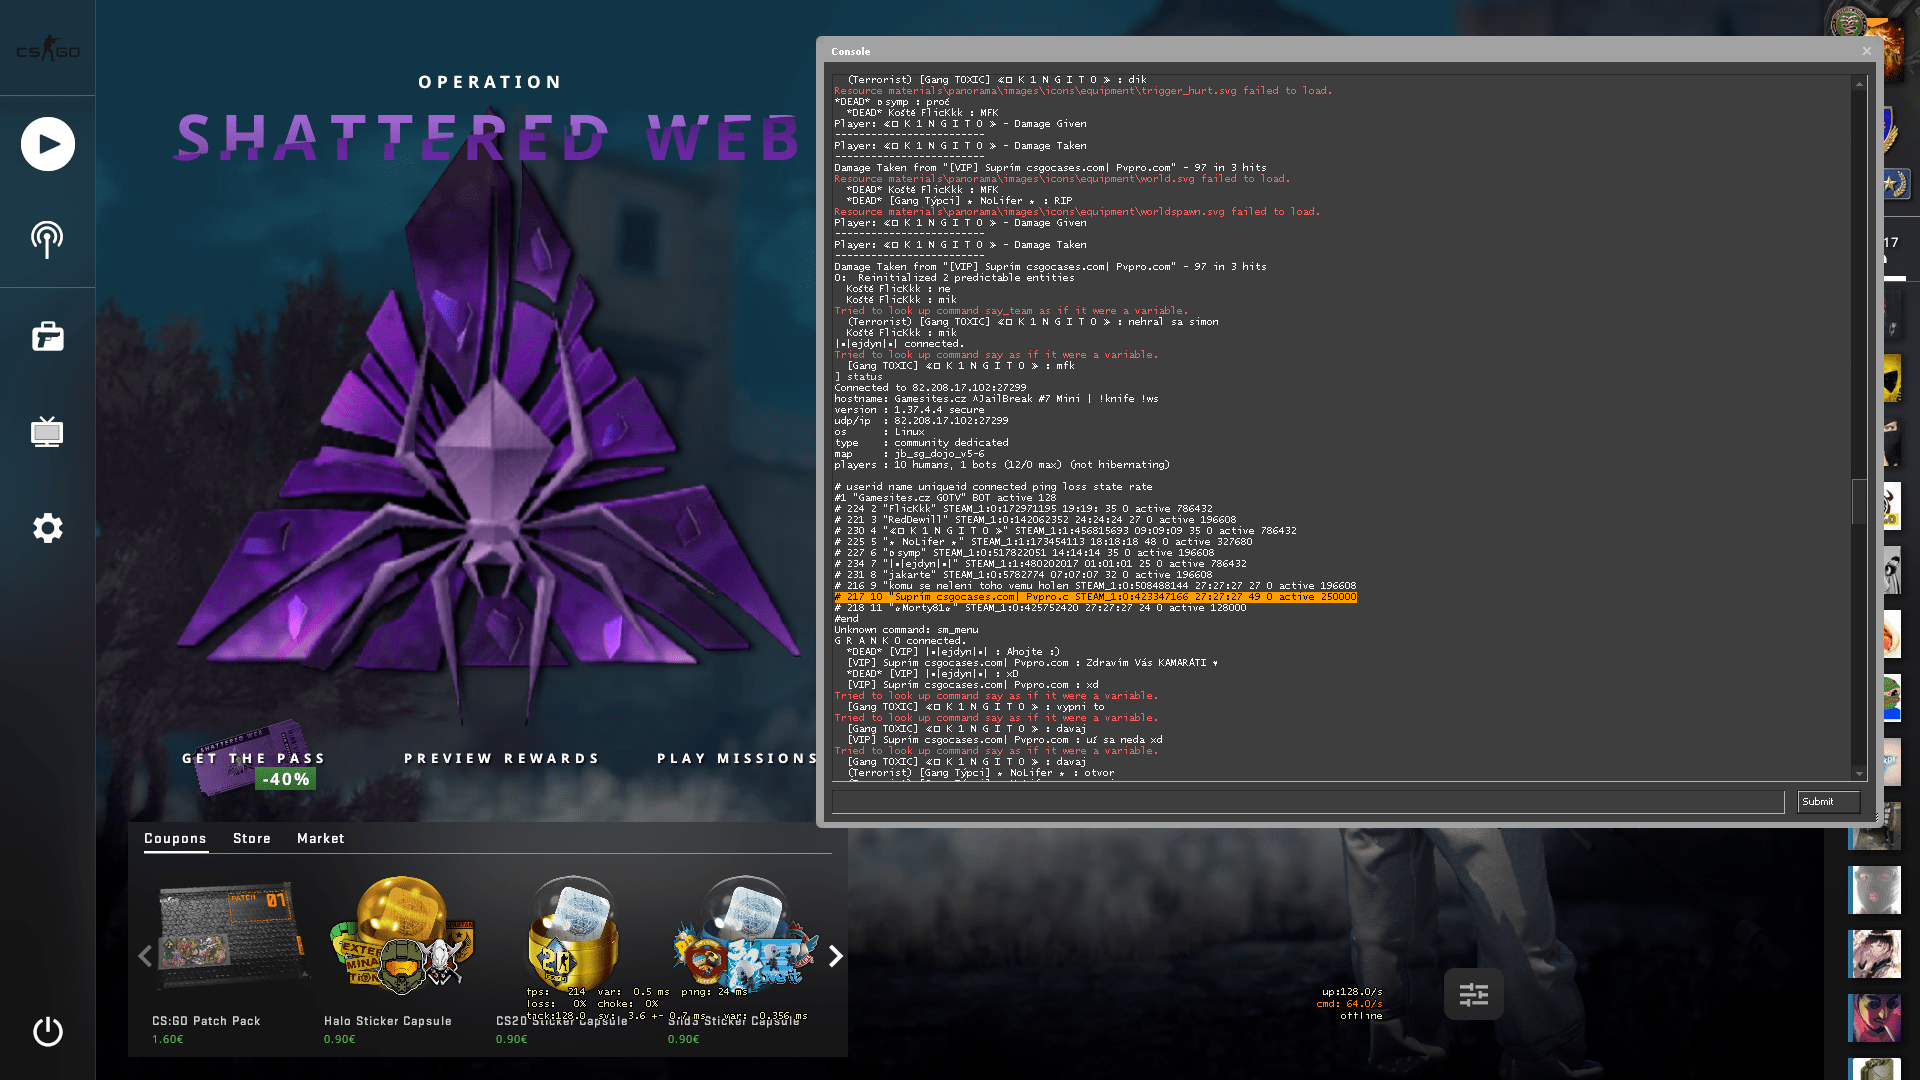Open the Market tab
Image resolution: width=1920 pixels, height=1080 pixels.
coord(320,838)
